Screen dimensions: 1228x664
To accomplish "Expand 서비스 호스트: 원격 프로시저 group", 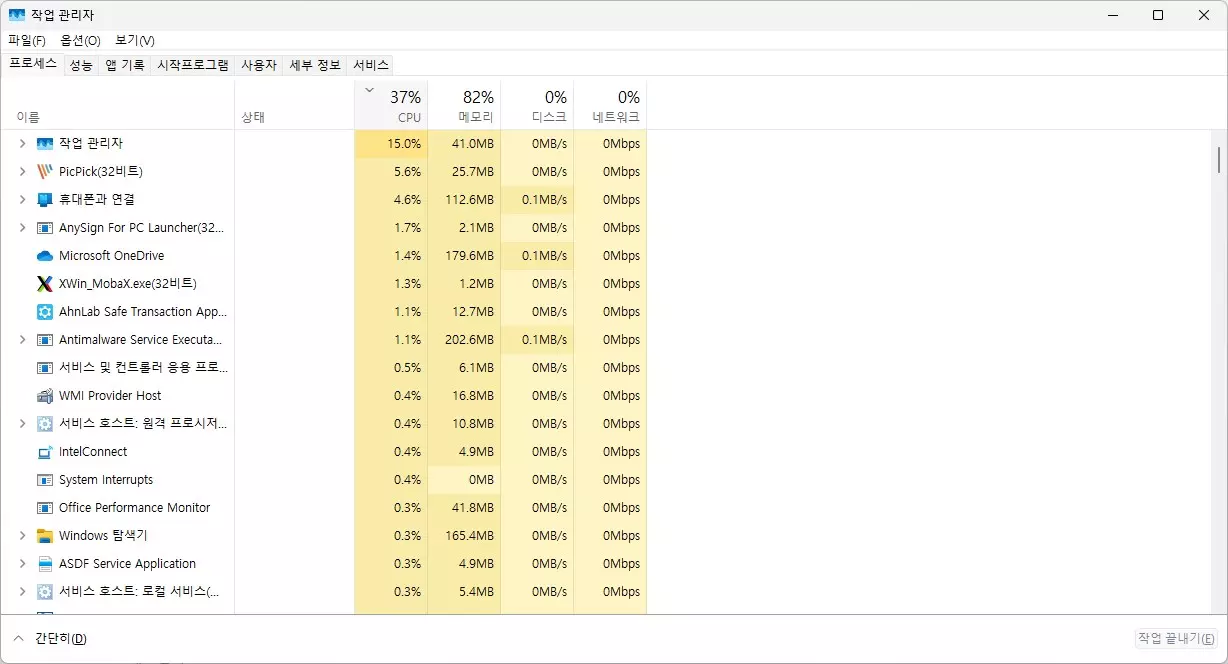I will point(22,424).
